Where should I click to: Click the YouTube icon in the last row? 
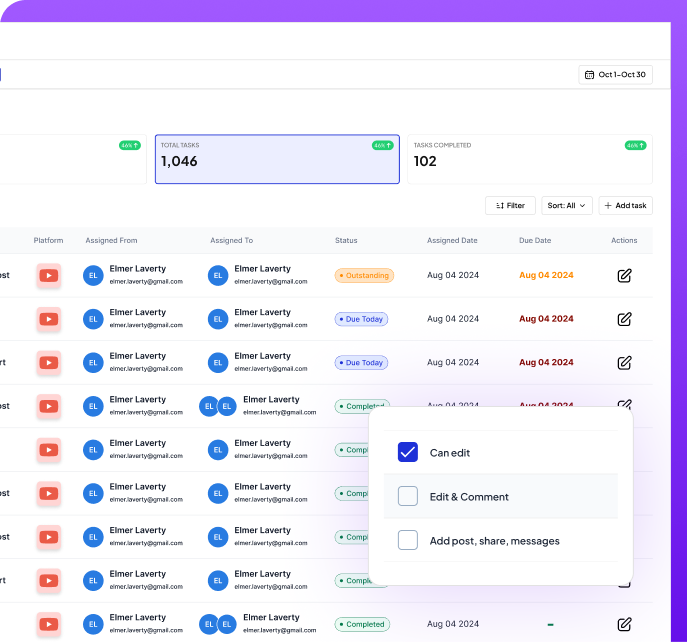tap(48, 624)
